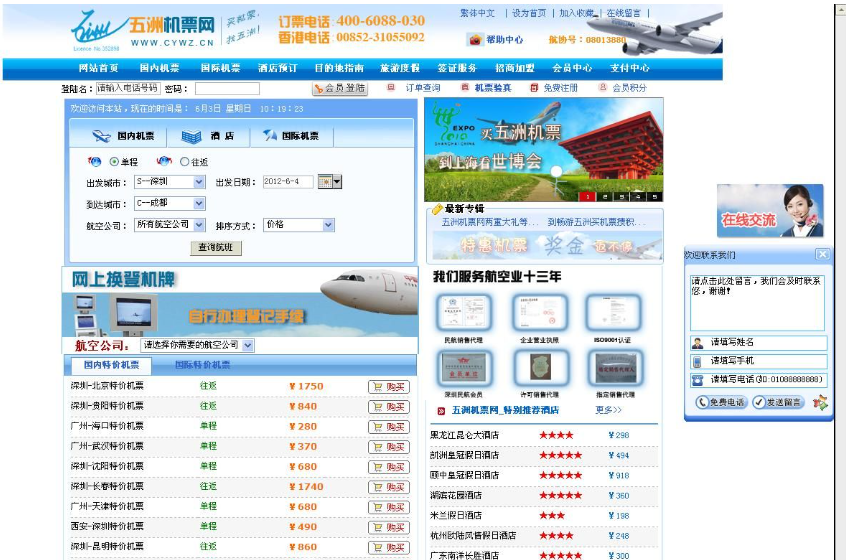Screen dimensions: 846x560
Task: Click the mobile phone icon in the 请填写手机 row
Action: (x=698, y=361)
